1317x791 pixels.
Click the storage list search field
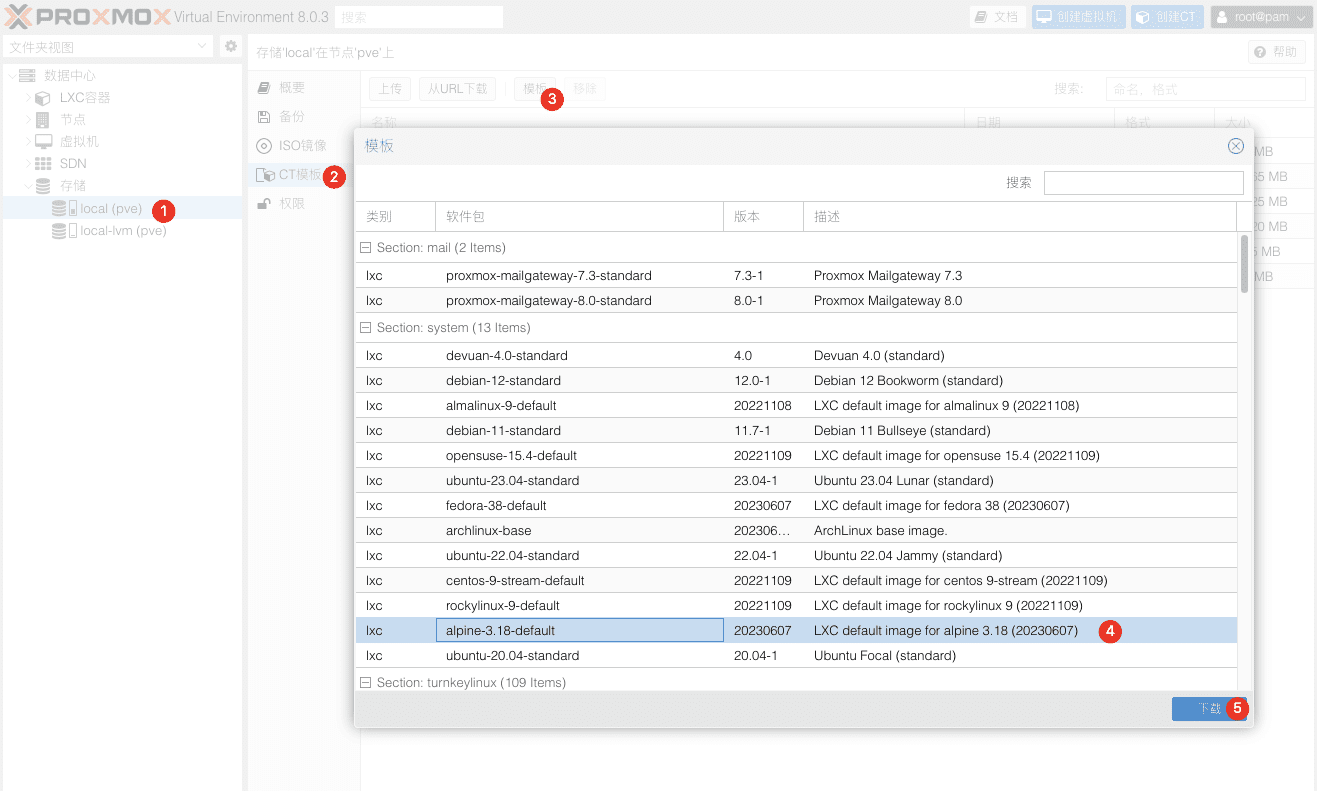pyautogui.click(x=1205, y=89)
